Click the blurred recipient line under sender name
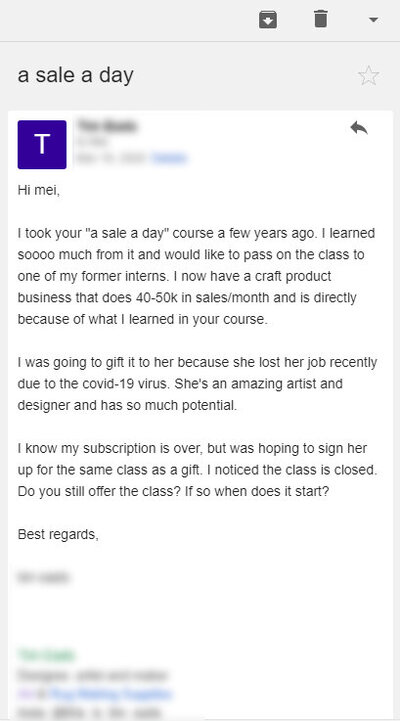The image size is (400, 721). pyautogui.click(x=92, y=142)
